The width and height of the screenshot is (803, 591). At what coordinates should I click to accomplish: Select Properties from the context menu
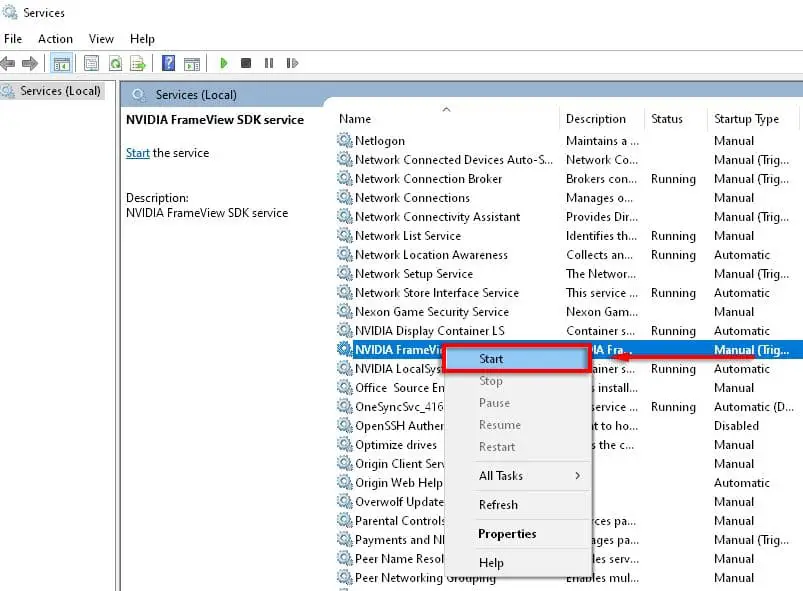click(x=507, y=534)
